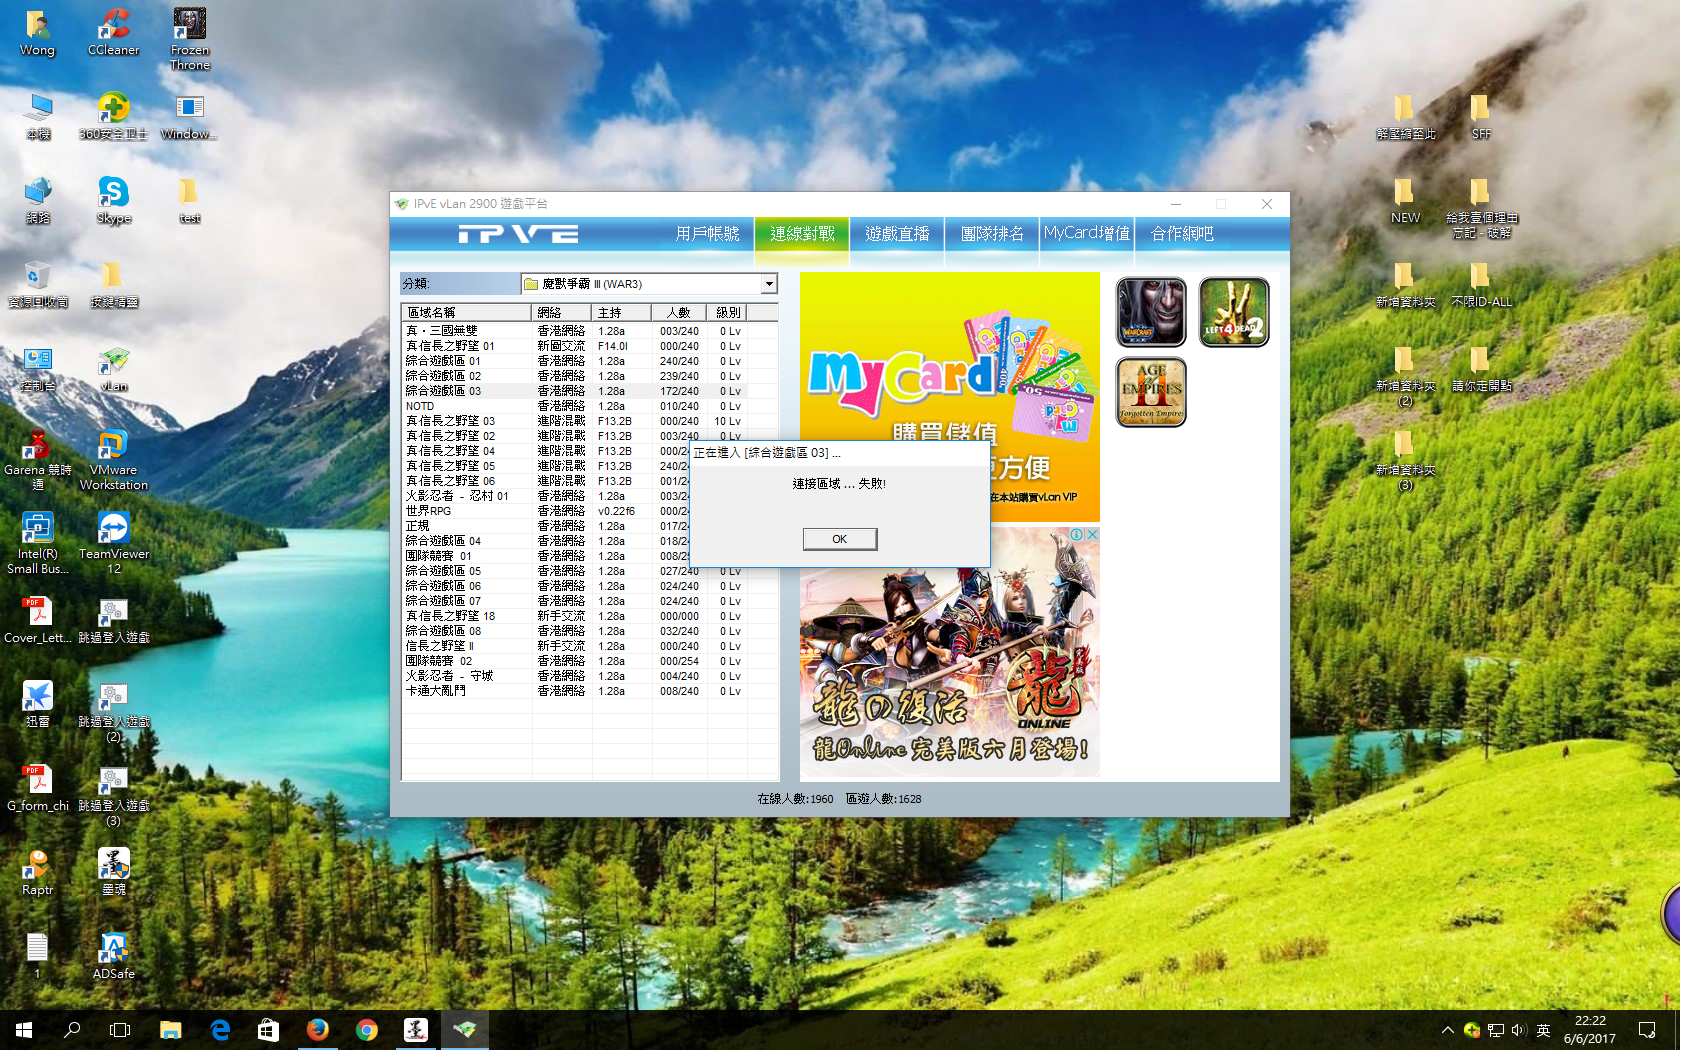Open the TeamViewer 12 desktop icon
Screen dimensions: 1684x1050
tap(113, 543)
